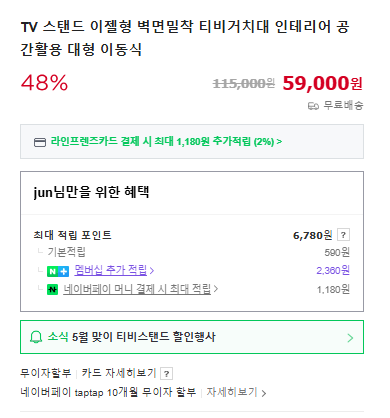The width and height of the screenshot is (390, 418).
Task: Open the 멤버십 추가 적립 link
Action: (x=111, y=270)
